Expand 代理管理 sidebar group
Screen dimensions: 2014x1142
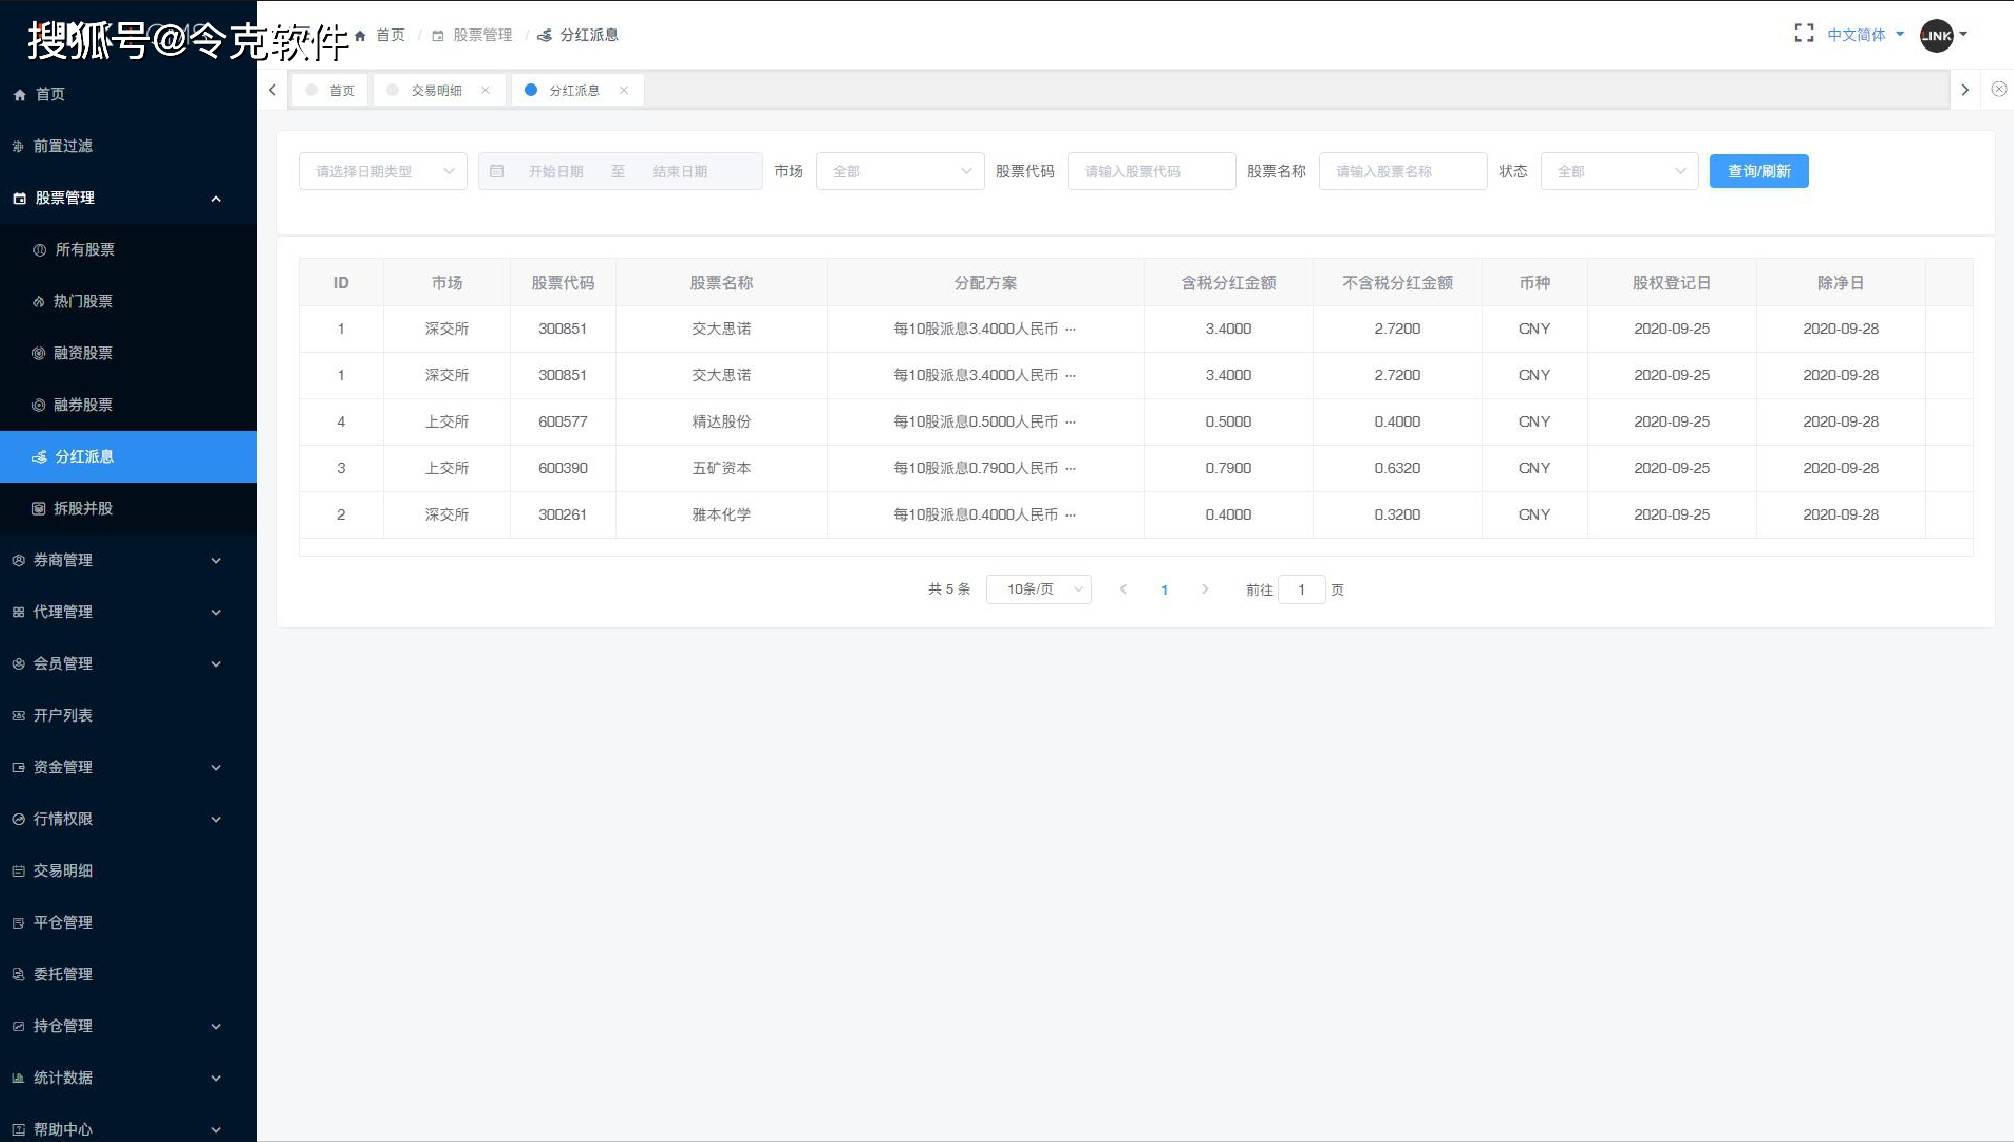tap(128, 612)
